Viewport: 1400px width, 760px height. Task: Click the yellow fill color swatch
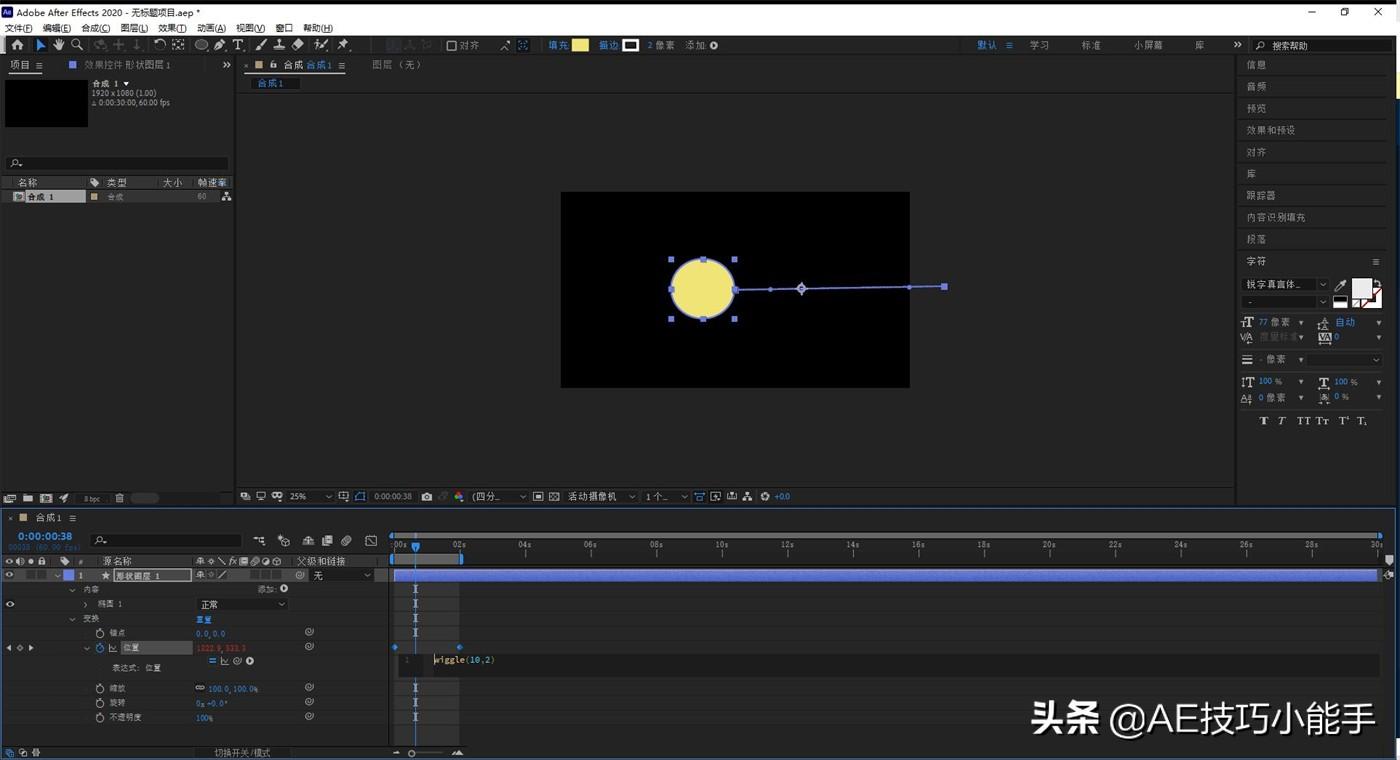(580, 46)
